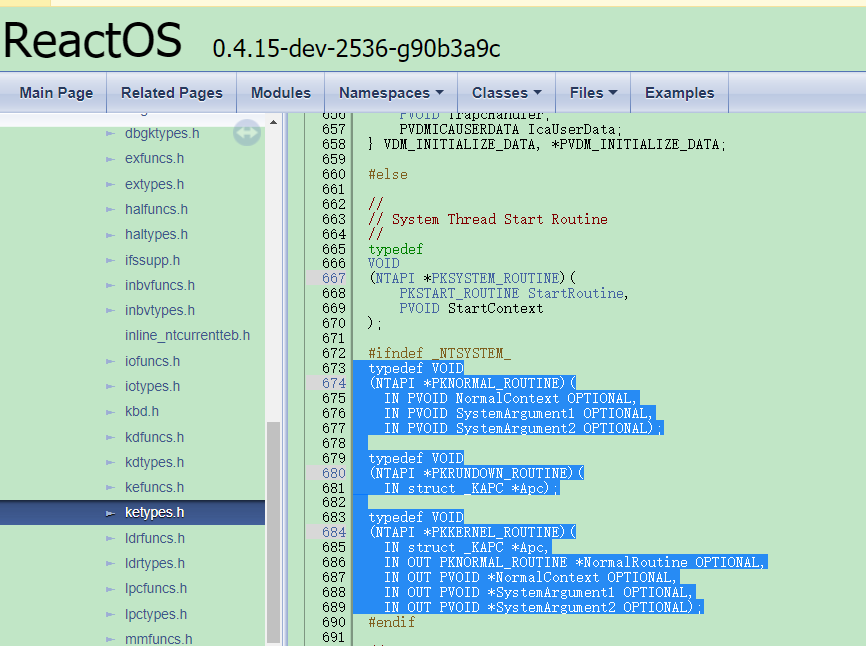Follow the VDM_INITIALIZE_DATA typedef link

tap(460, 144)
